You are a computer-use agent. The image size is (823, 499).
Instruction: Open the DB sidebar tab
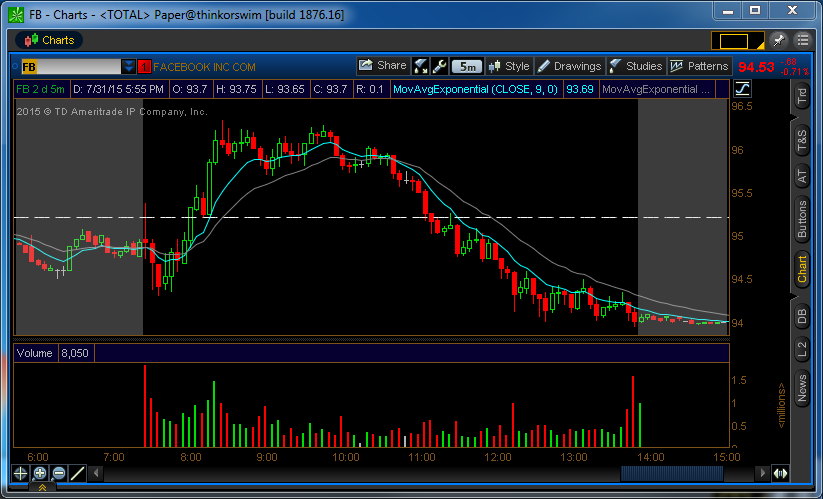coord(801,316)
